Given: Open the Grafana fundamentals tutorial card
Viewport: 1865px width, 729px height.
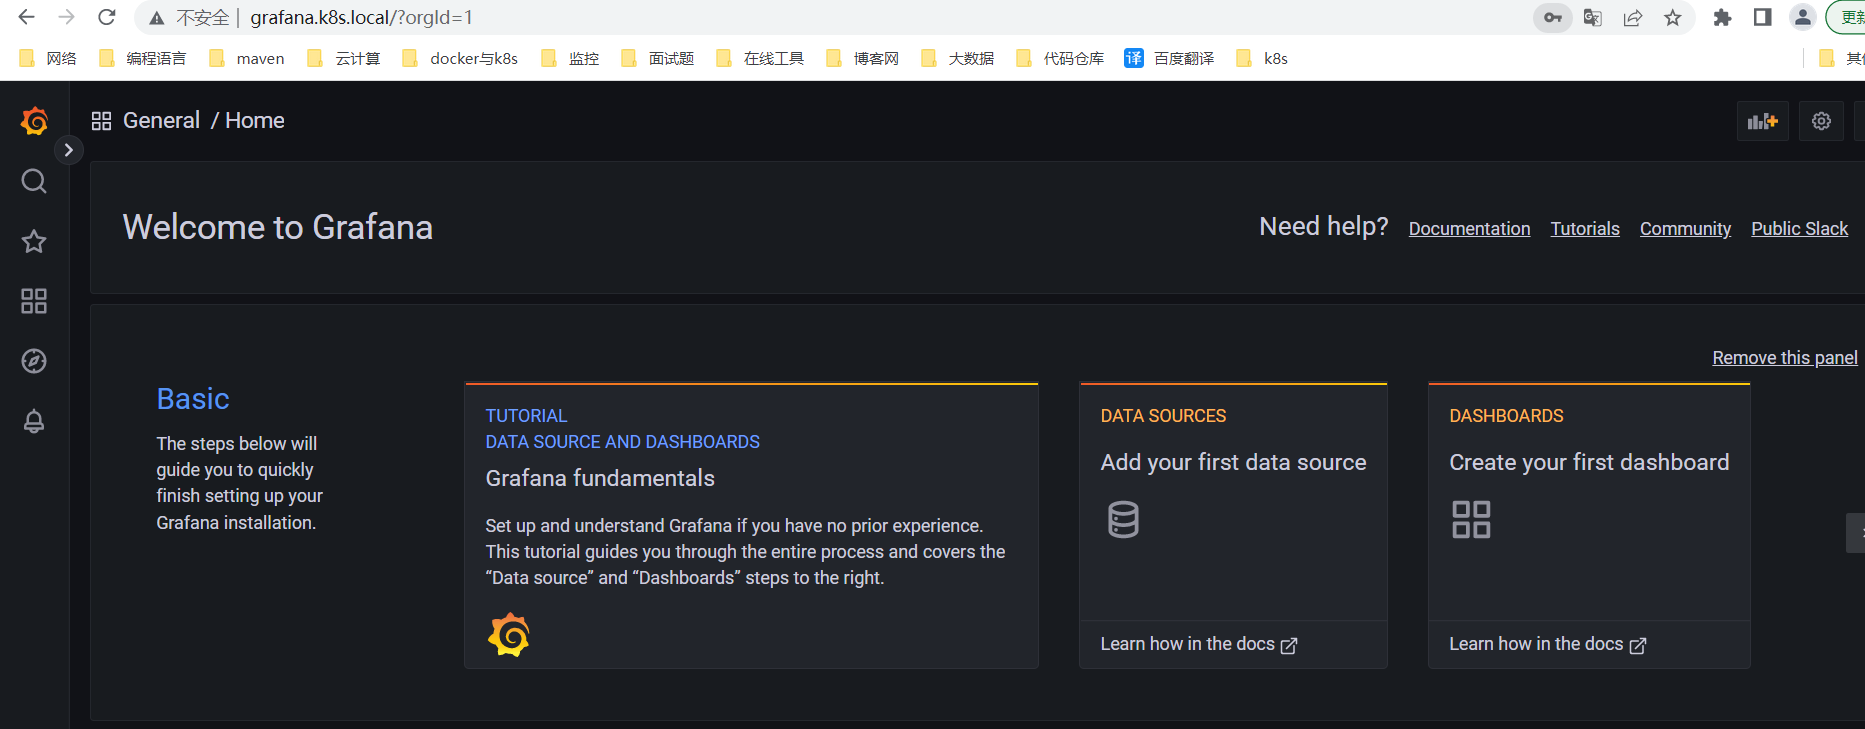Looking at the screenshot, I should coord(751,525).
